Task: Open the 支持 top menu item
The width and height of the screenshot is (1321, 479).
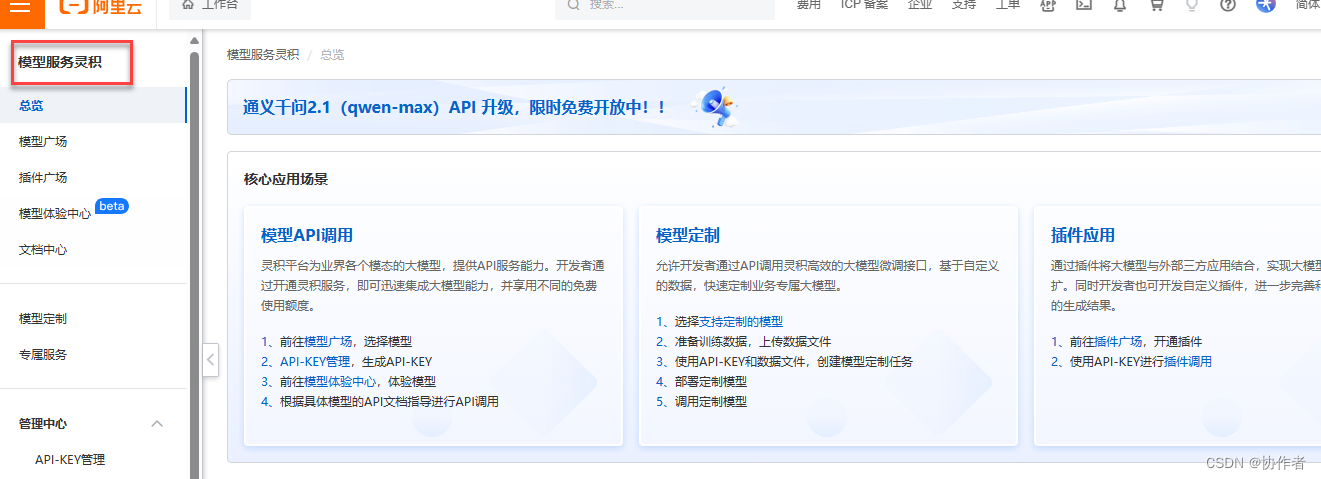Action: (964, 5)
